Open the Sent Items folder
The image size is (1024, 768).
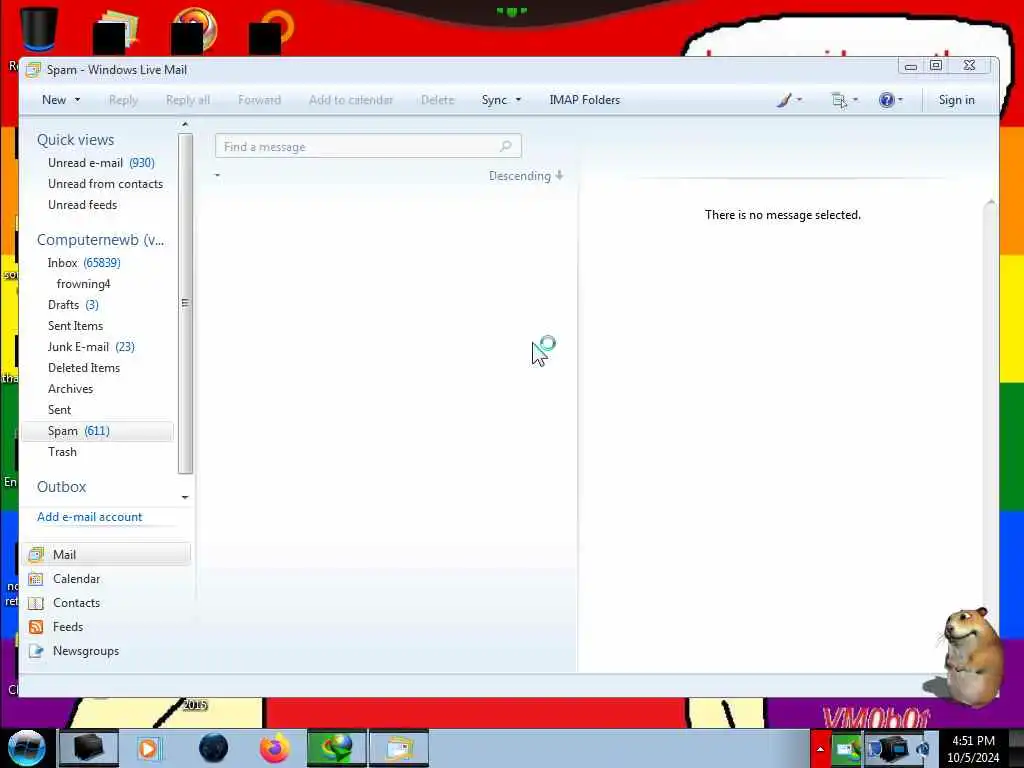click(75, 325)
